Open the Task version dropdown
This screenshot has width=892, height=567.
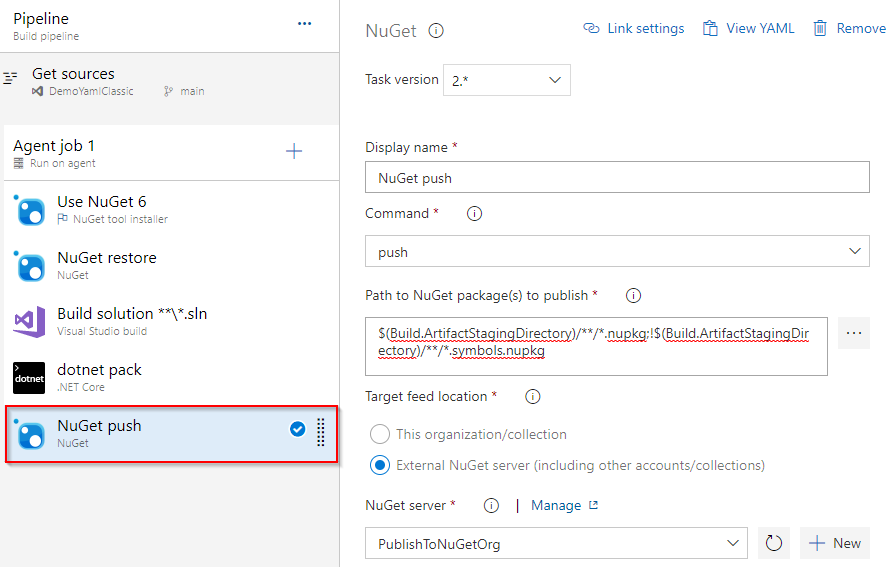[x=506, y=80]
